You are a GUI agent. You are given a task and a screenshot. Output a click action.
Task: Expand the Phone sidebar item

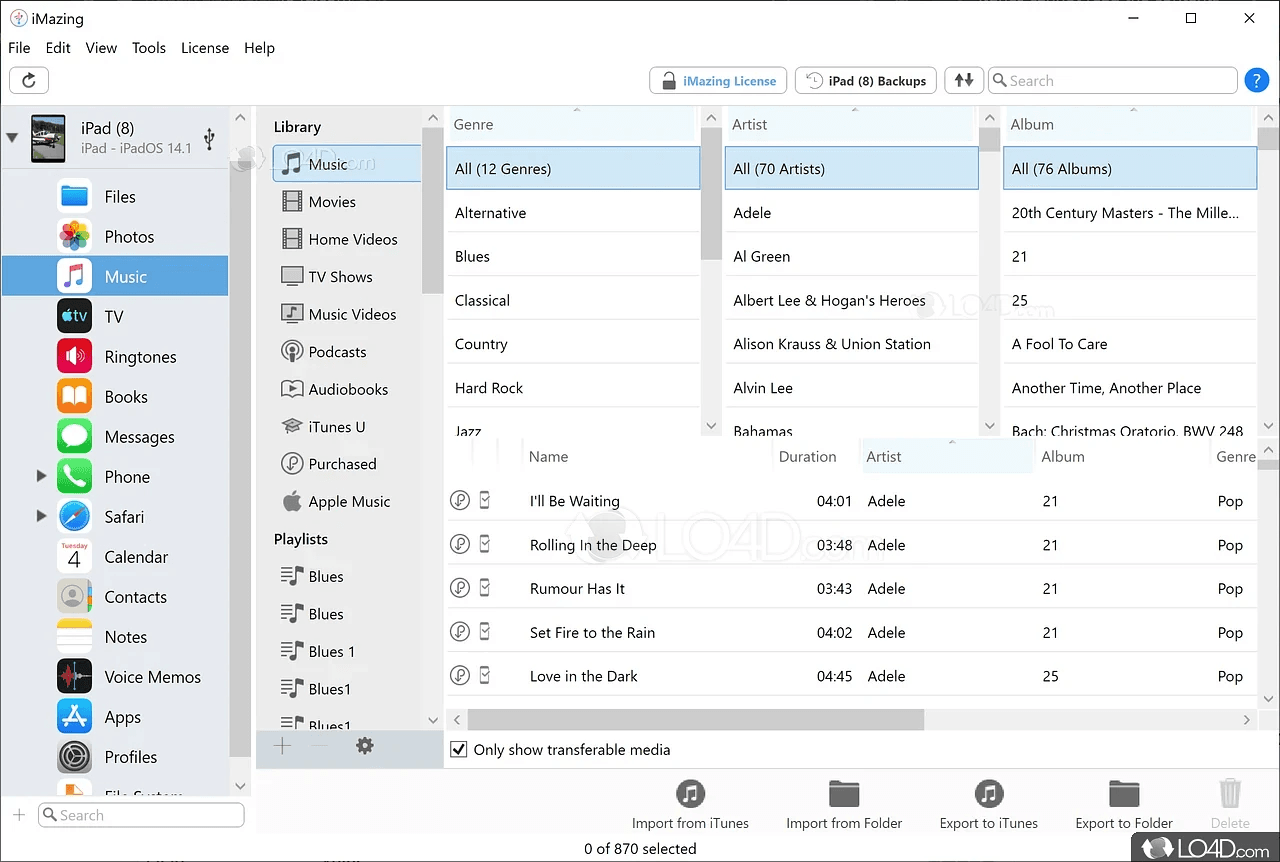41,477
